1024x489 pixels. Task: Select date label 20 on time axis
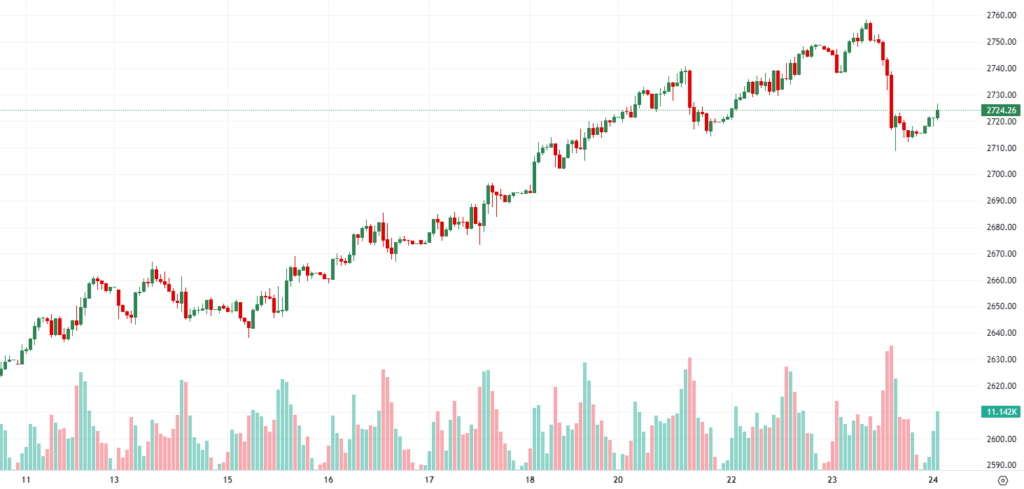[x=619, y=480]
